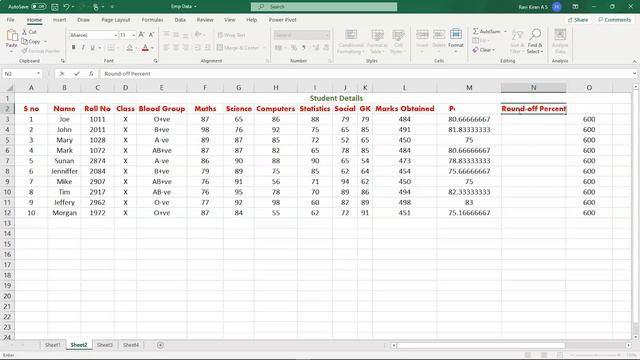Open the Format cells icon in Cells group
This screenshot has height=360, width=640.
coord(456,34)
